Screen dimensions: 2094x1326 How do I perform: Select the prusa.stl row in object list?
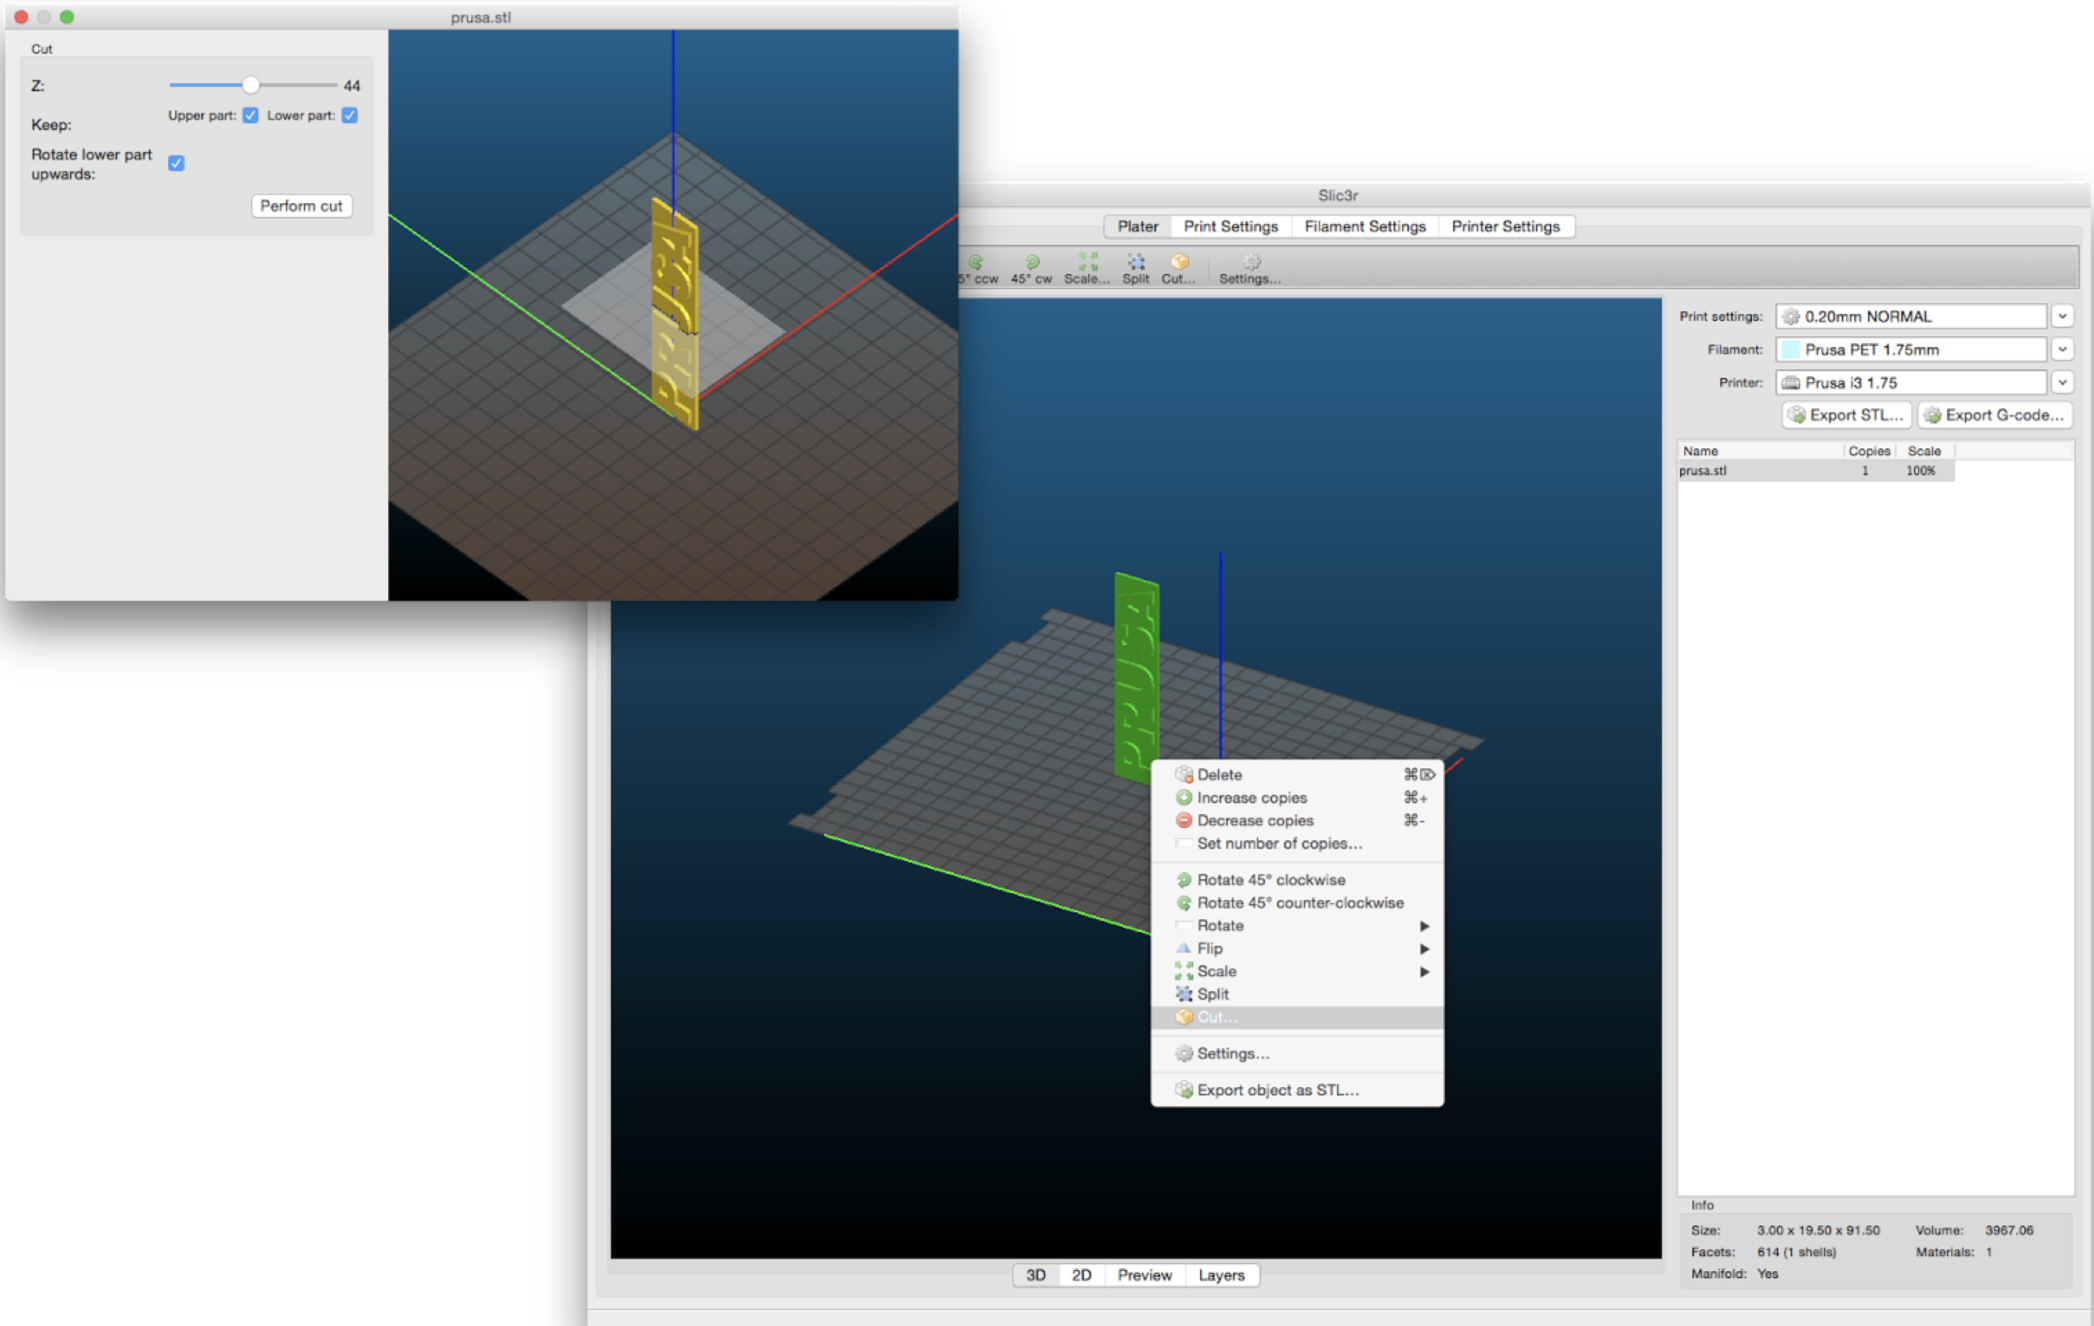pyautogui.click(x=1816, y=470)
